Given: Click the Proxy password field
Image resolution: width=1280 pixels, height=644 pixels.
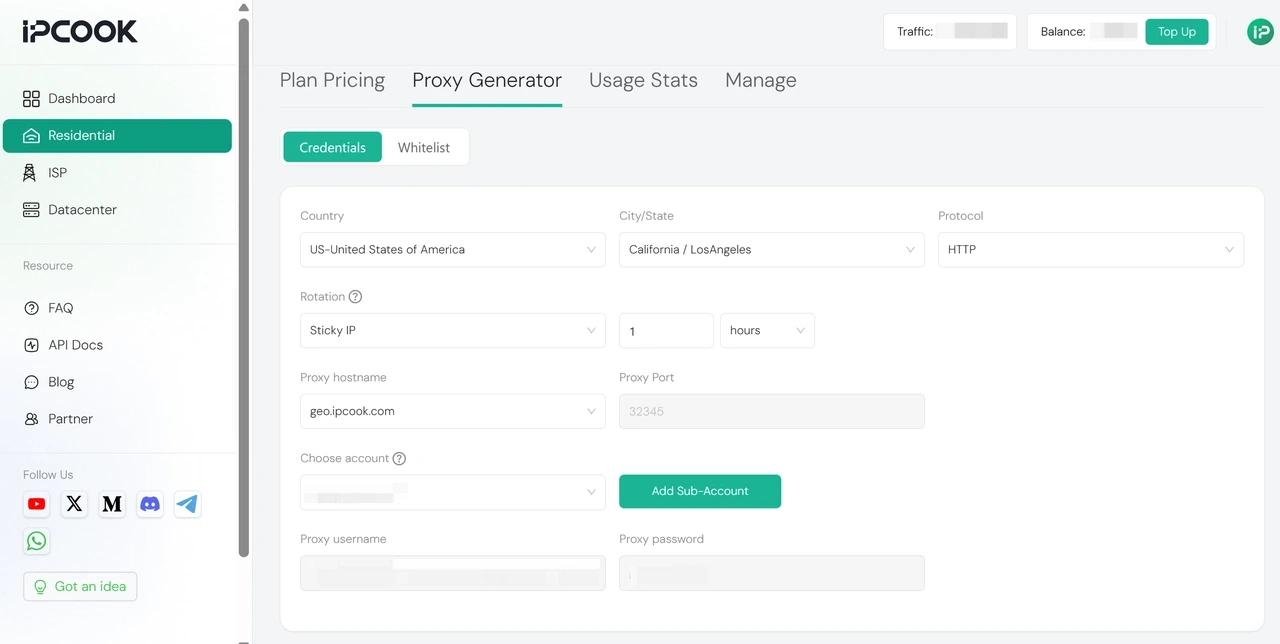Looking at the screenshot, I should click(772, 573).
